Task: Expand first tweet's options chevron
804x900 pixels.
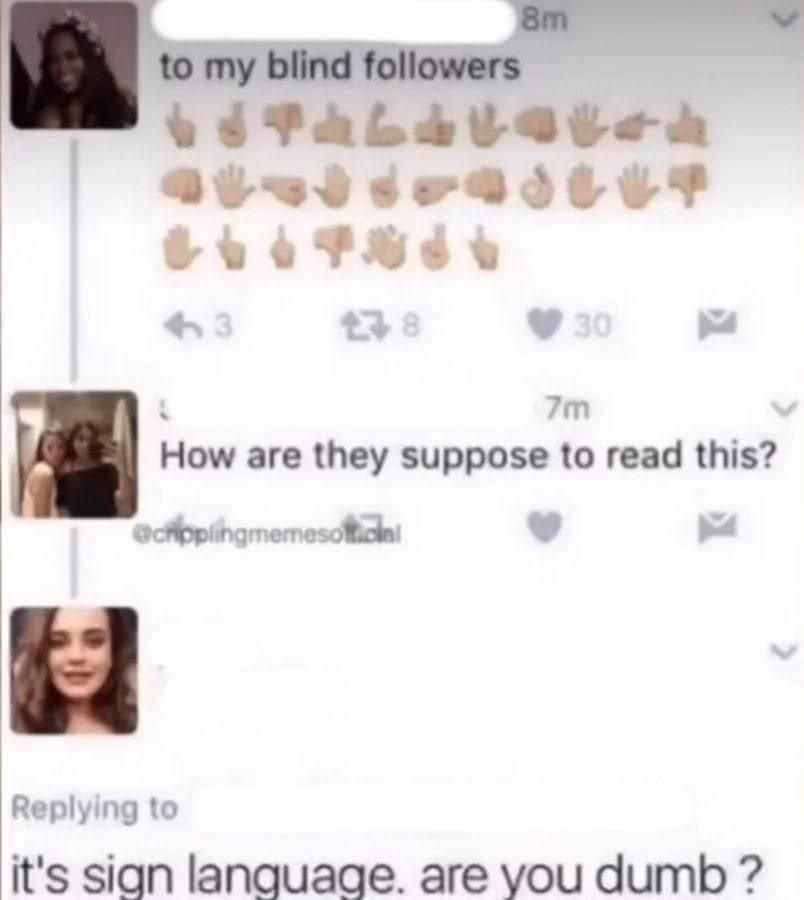Action: pyautogui.click(x=784, y=21)
